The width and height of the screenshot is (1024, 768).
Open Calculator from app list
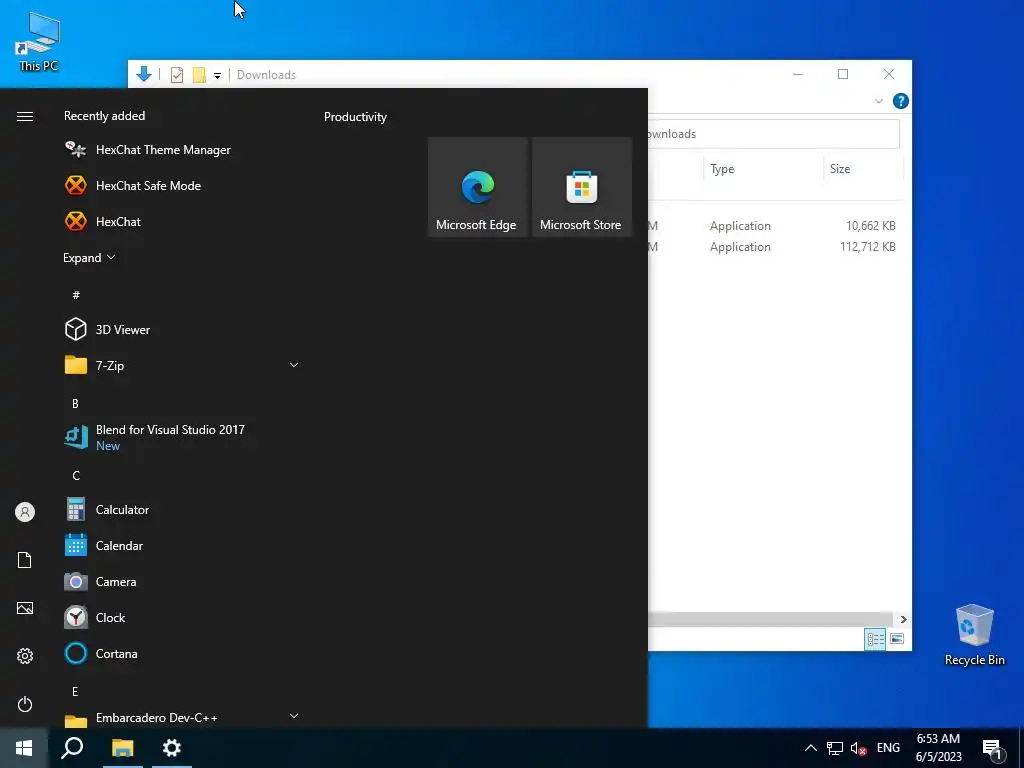pos(183,510)
